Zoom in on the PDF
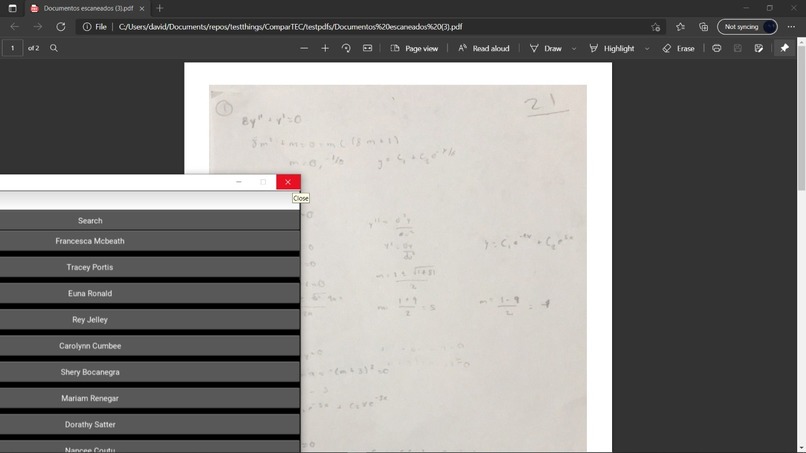The height and width of the screenshot is (453, 806). pos(325,48)
